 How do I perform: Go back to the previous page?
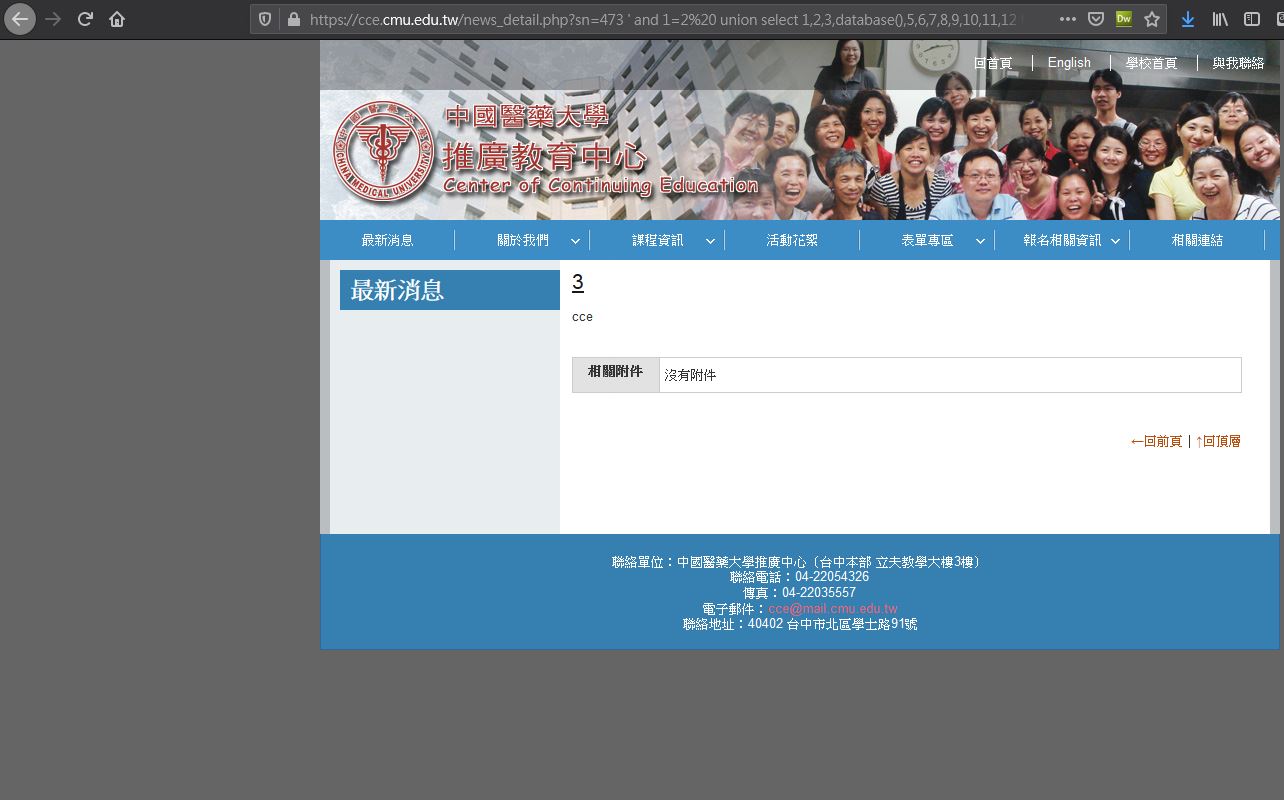[20, 19]
